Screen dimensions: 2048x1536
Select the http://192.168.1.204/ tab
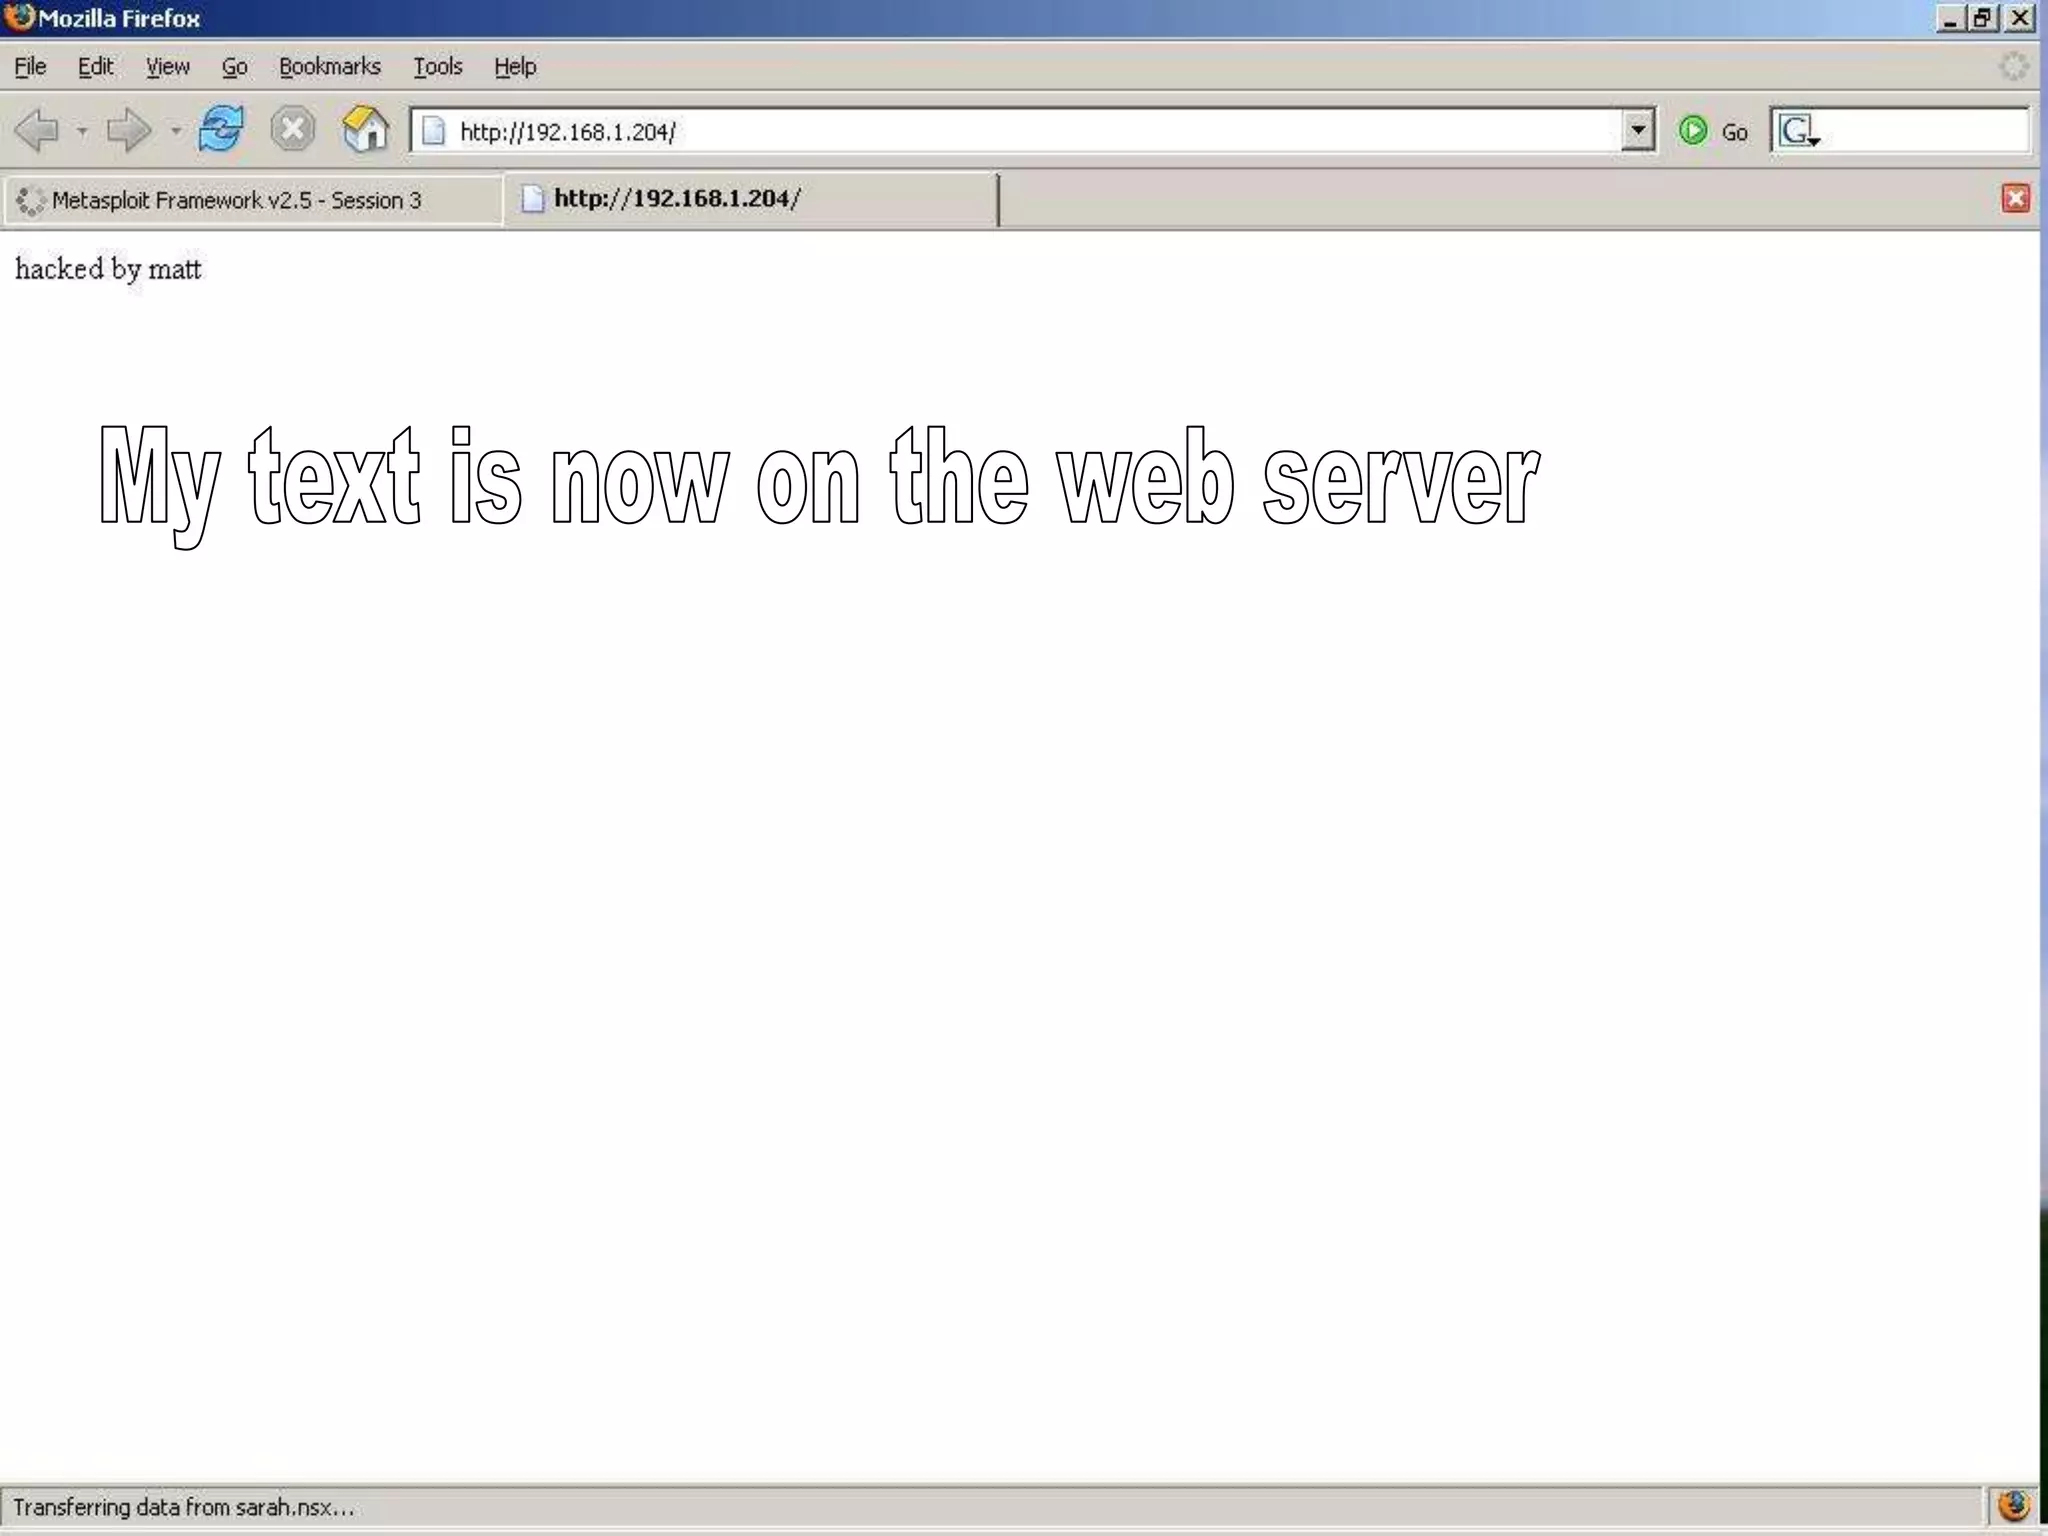(676, 199)
